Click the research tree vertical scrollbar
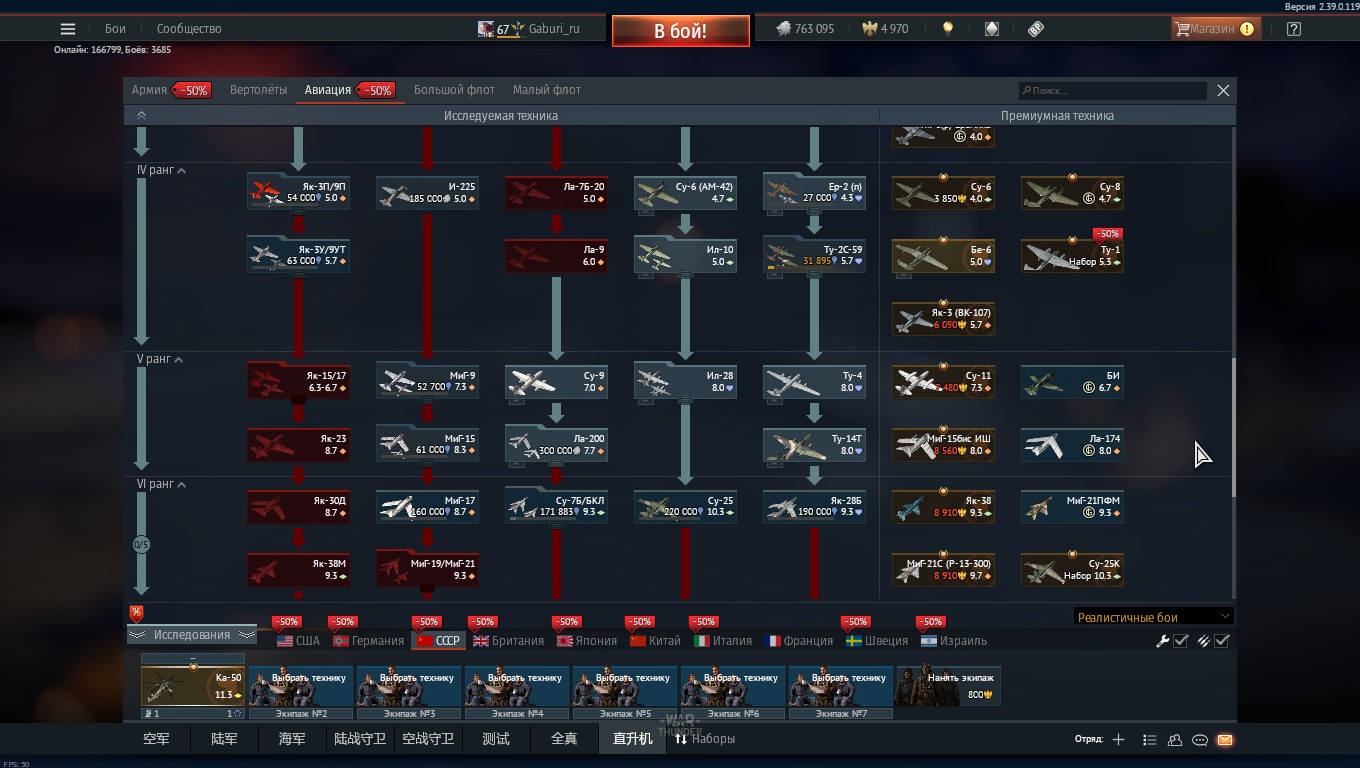This screenshot has width=1360, height=768. click(x=1233, y=426)
